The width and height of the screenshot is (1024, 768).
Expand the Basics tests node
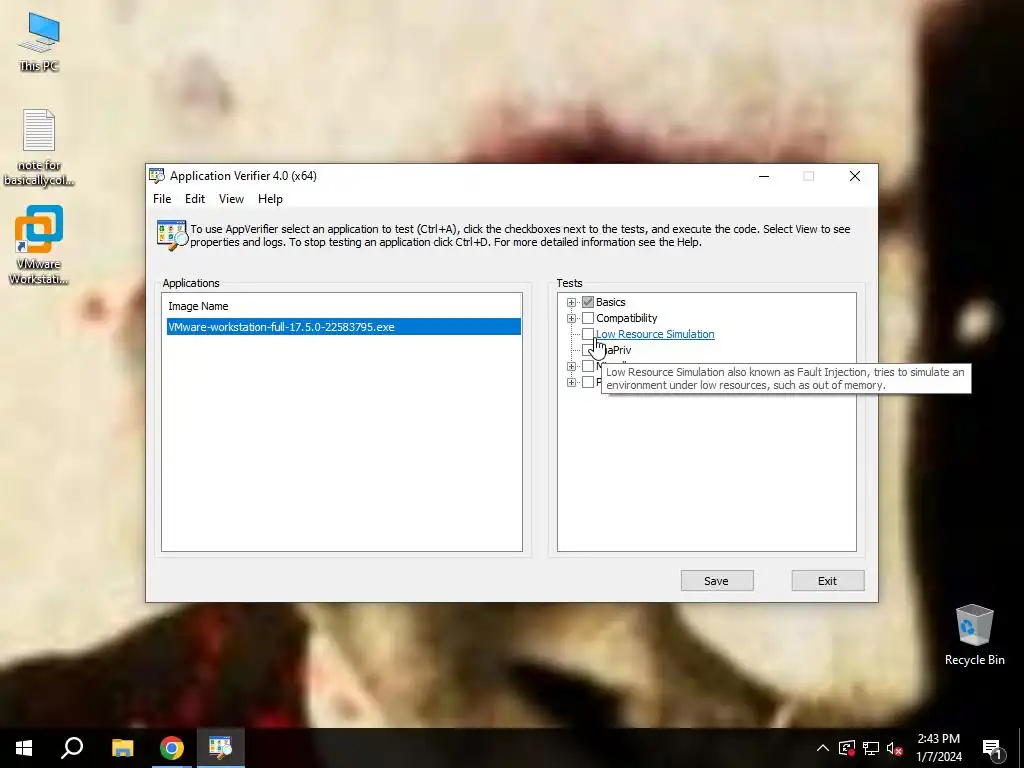(x=571, y=302)
